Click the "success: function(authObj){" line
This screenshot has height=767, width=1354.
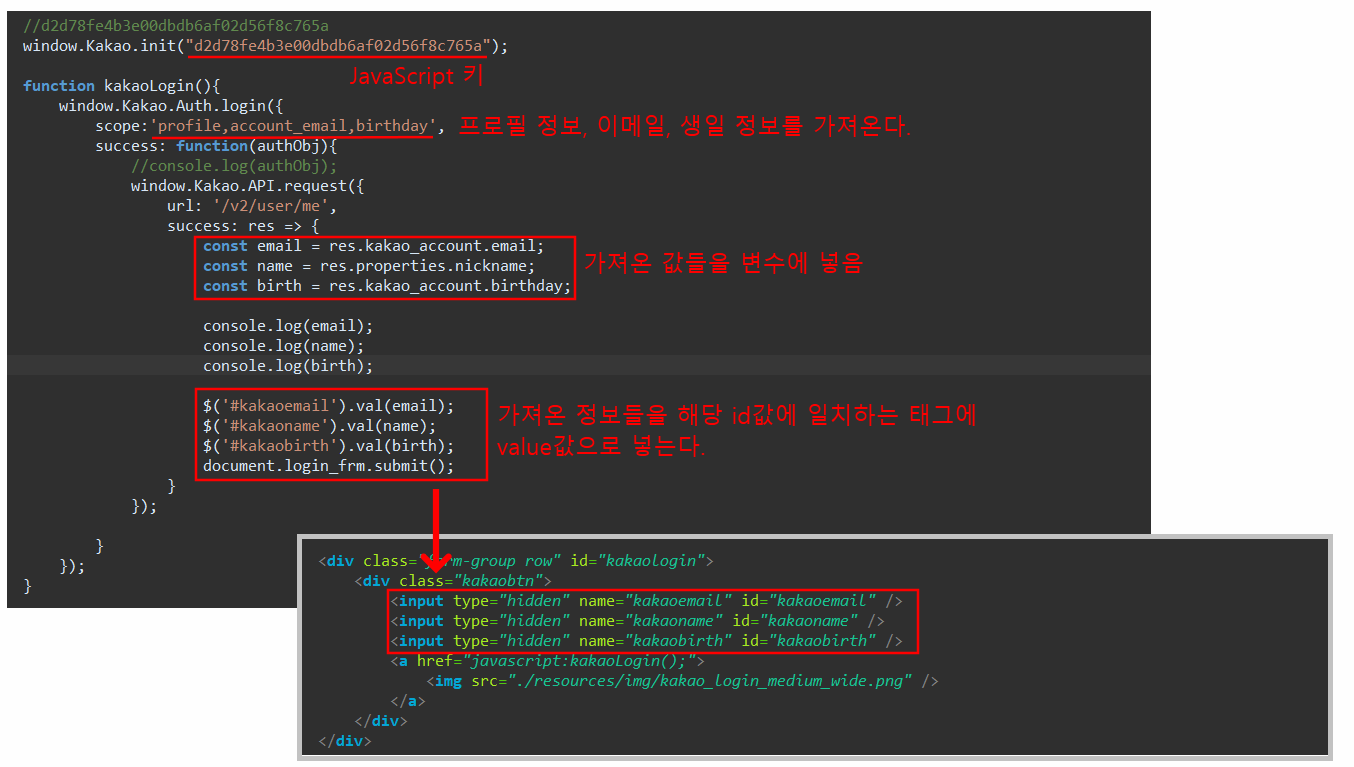[217, 146]
